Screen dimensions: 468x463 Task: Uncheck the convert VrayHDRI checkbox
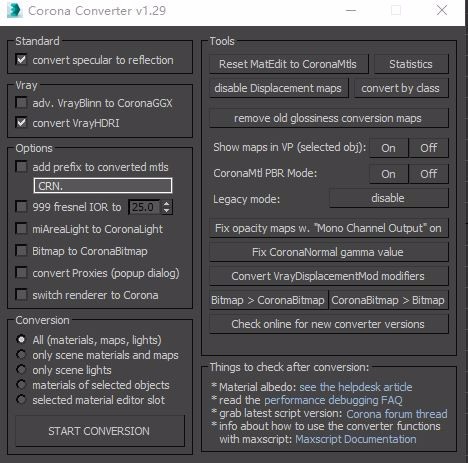[x=21, y=123]
